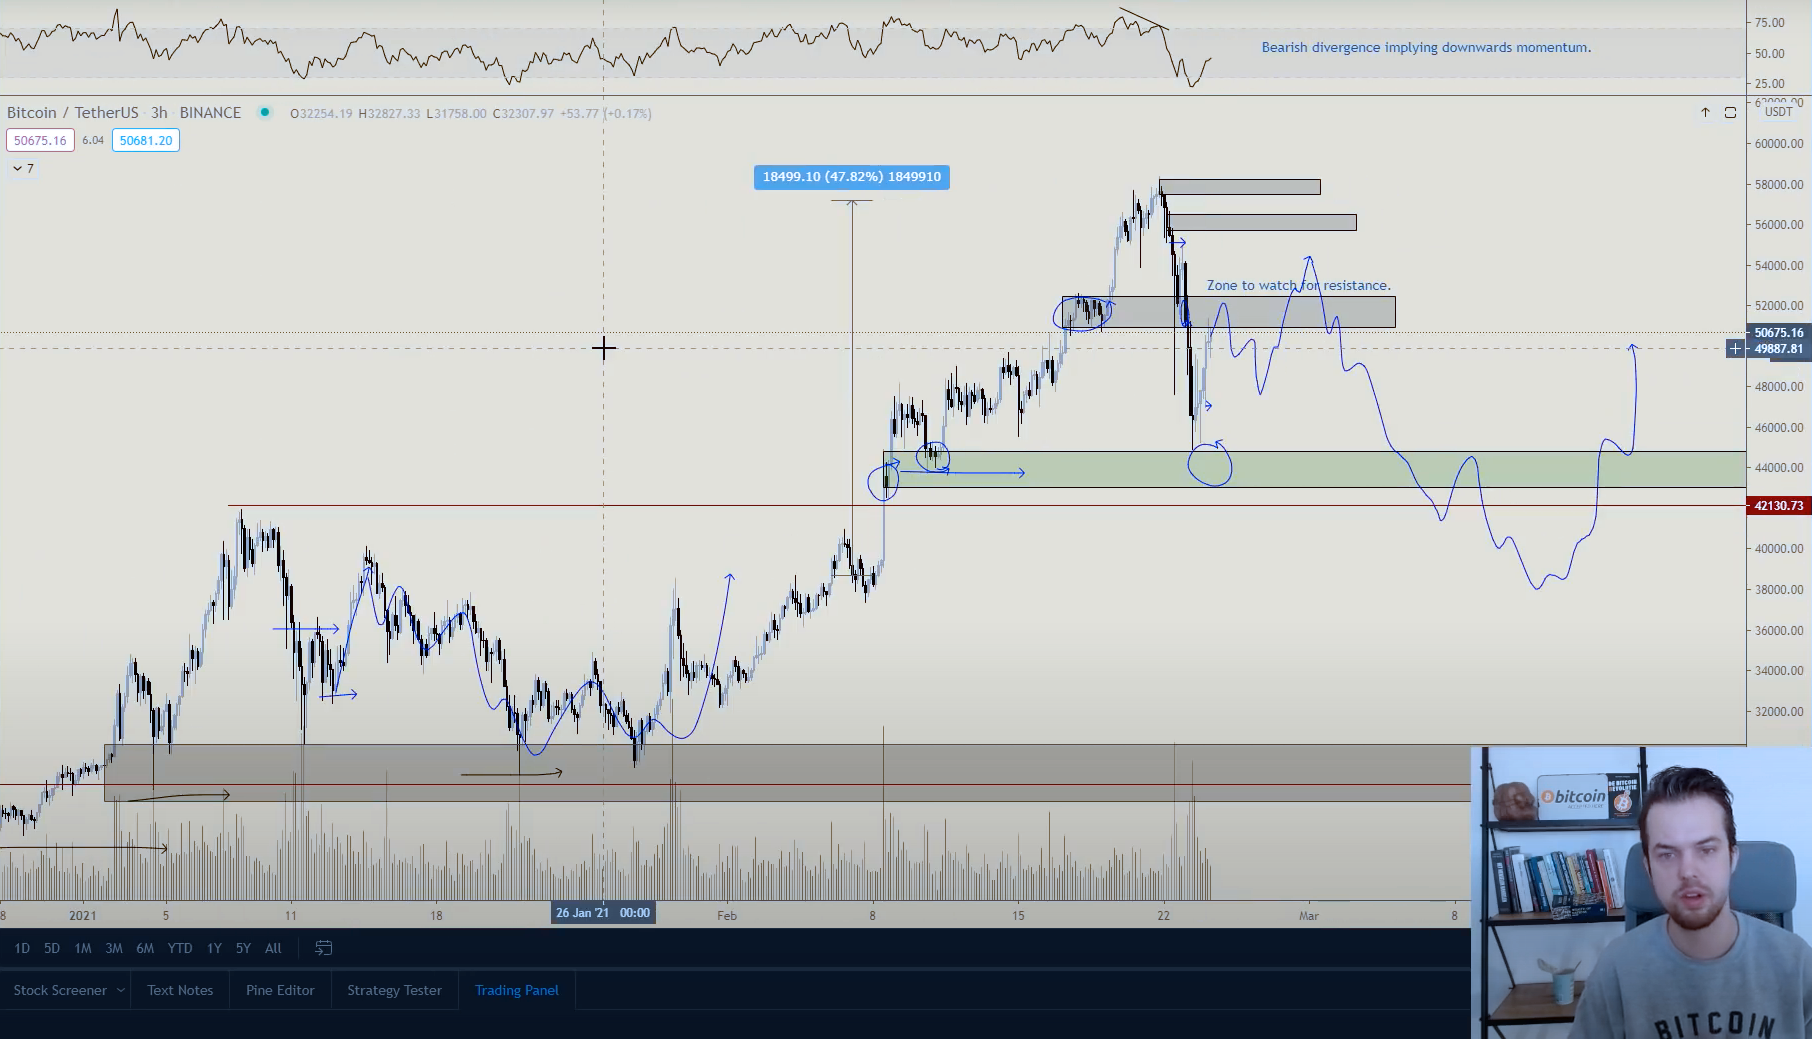The height and width of the screenshot is (1039, 1812).
Task: Select the 1D time range button
Action: (22, 948)
